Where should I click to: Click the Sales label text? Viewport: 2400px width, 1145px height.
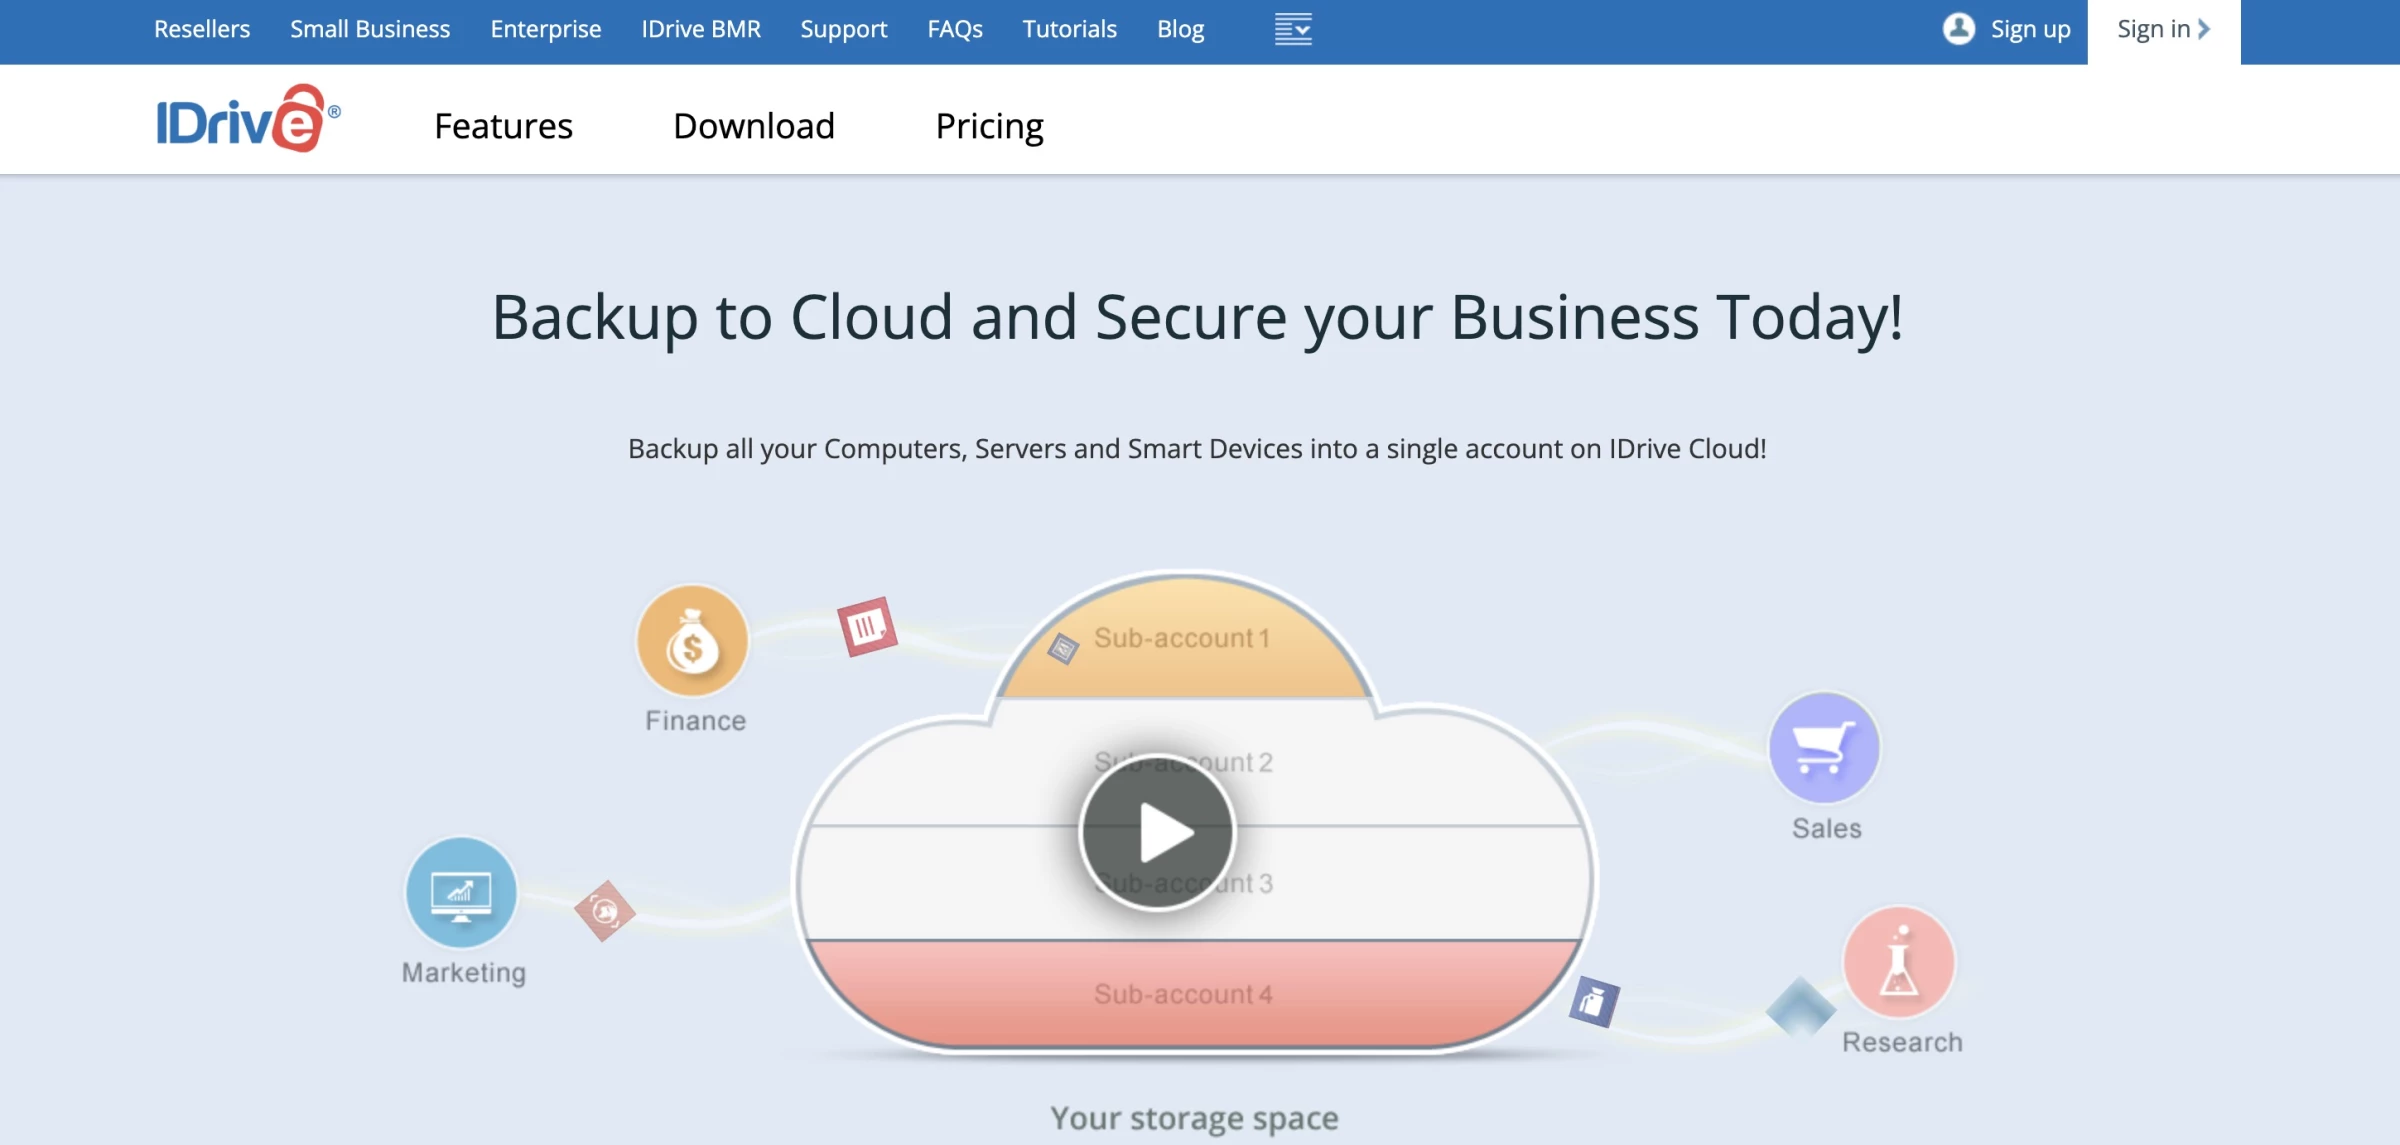coord(1827,829)
